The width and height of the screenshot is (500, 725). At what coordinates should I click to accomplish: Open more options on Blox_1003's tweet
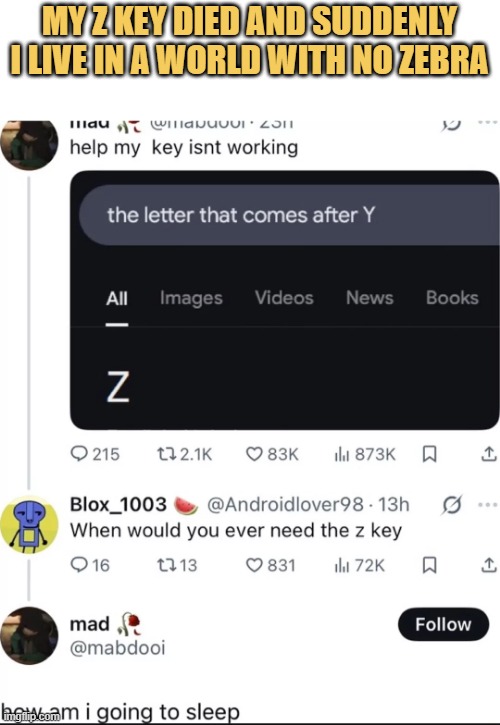(488, 504)
